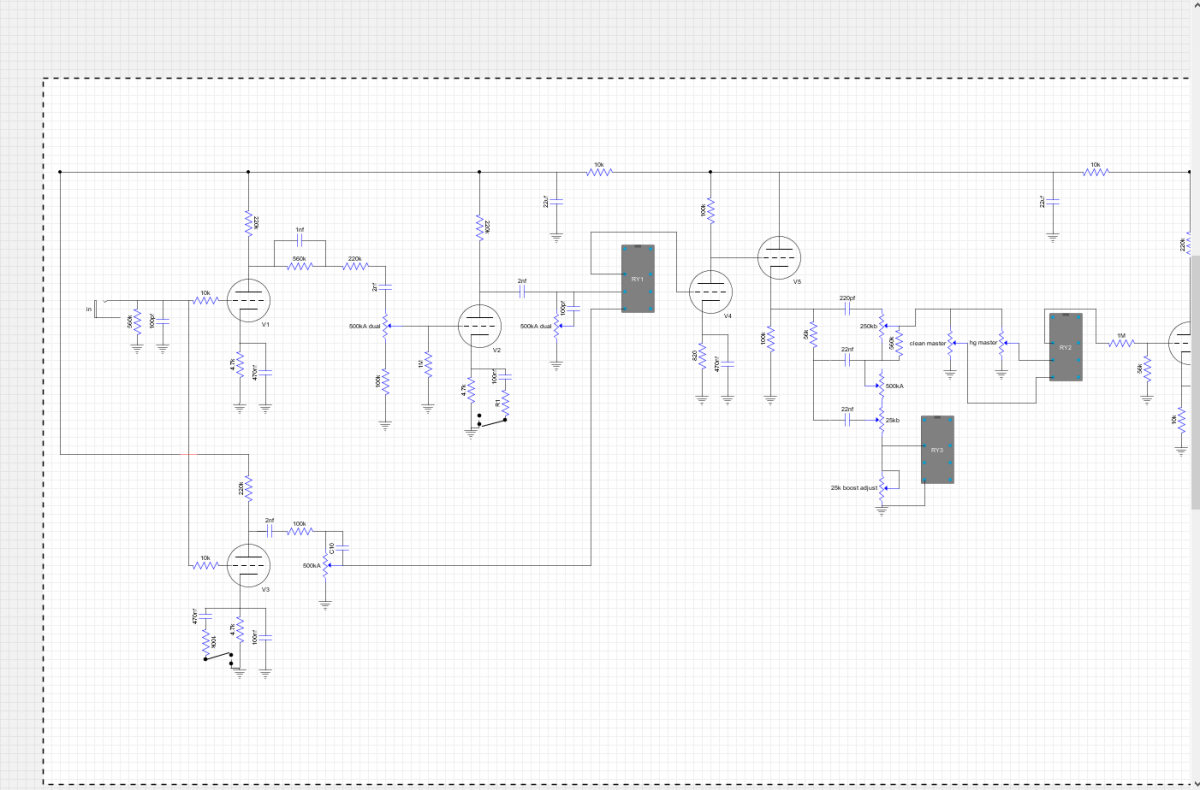Click the V2 vacuum tube symbol
This screenshot has height=790, width=1200.
(x=479, y=325)
